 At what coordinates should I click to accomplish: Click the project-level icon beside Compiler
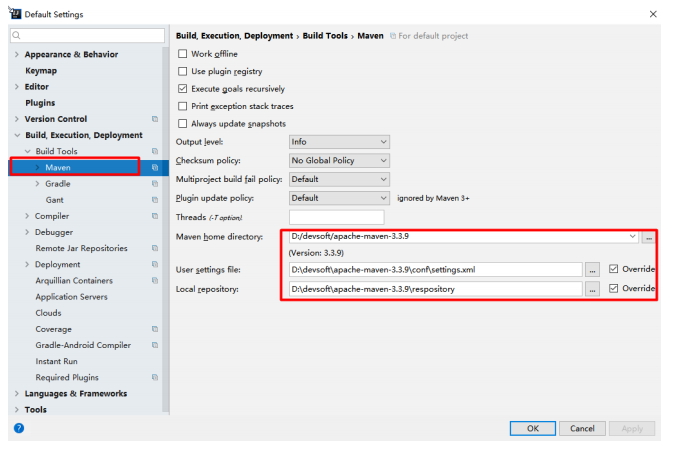pos(155,216)
